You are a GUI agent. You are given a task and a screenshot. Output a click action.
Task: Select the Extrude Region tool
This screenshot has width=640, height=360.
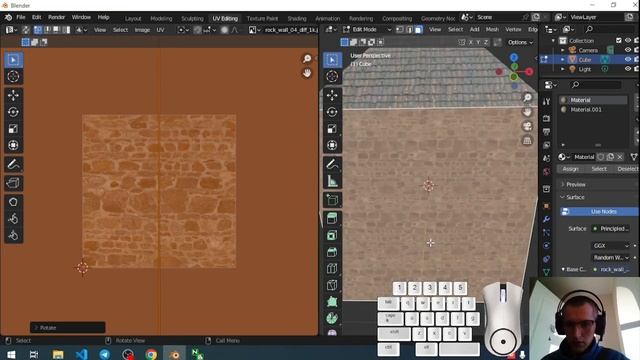click(x=332, y=218)
